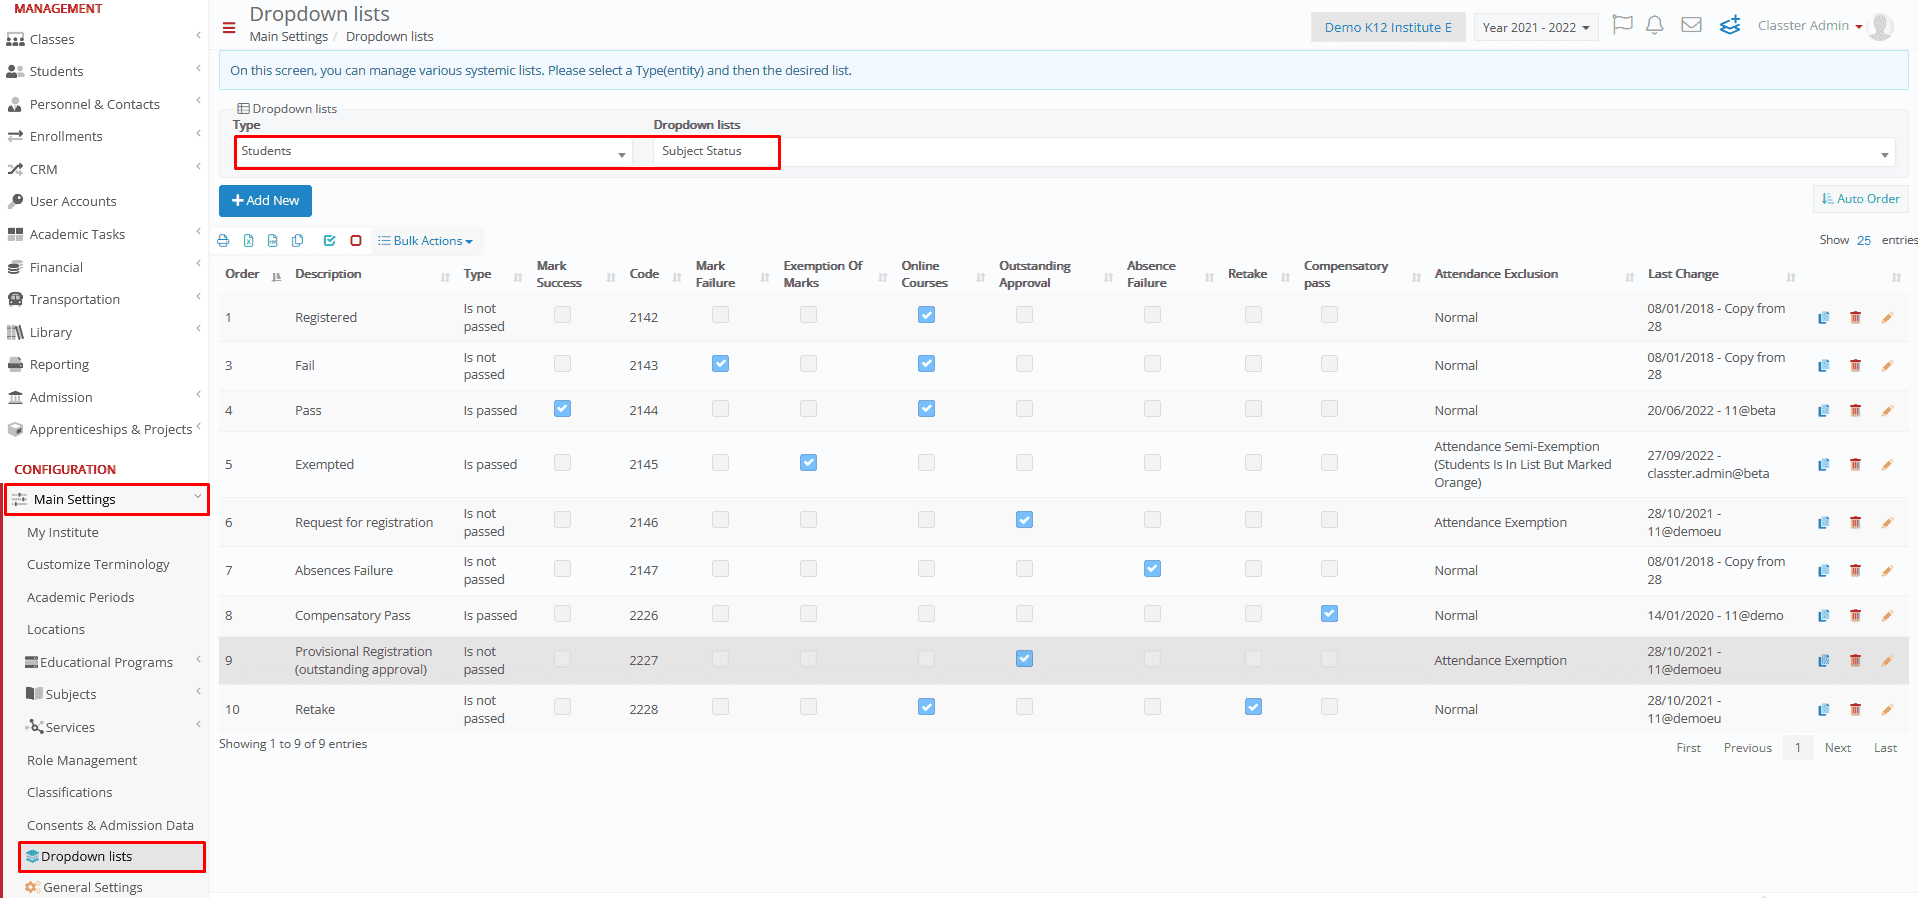Click the user avatar picture

1881,26
